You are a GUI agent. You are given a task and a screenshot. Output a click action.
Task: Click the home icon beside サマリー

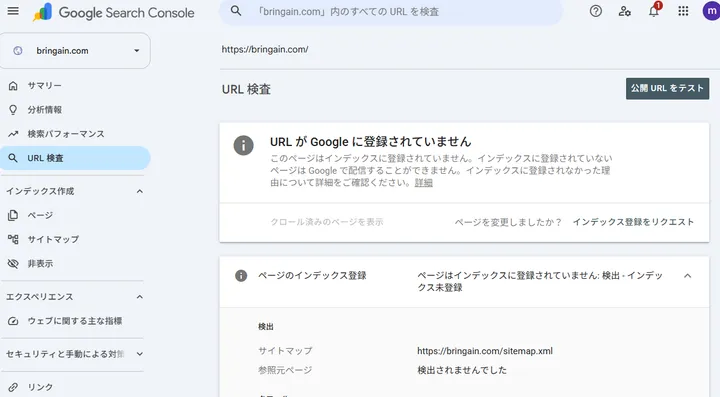tap(13, 85)
